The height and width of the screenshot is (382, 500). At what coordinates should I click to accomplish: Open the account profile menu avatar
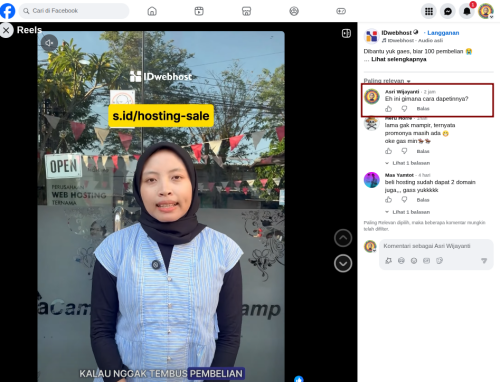[x=486, y=11]
